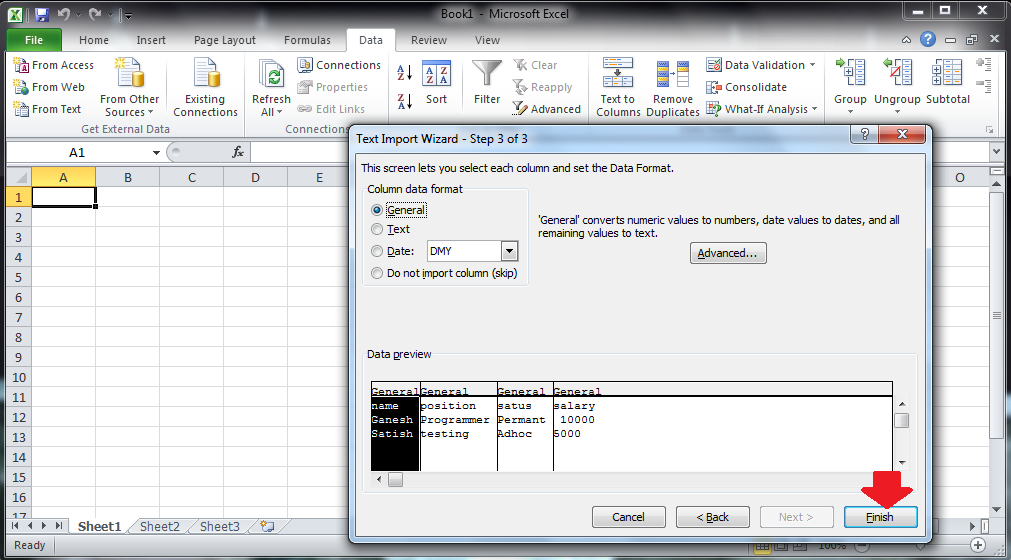Click the From Access icon
This screenshot has width=1011, height=560.
tap(21, 65)
